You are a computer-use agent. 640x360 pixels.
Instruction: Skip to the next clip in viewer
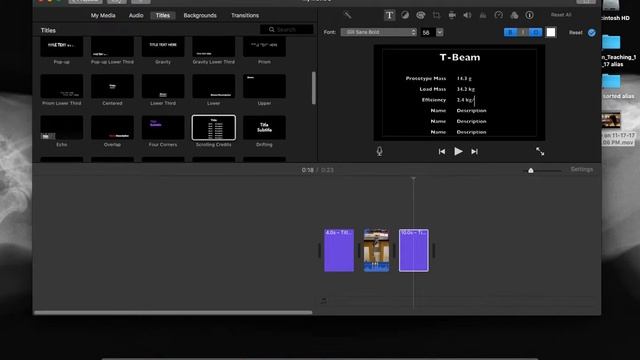coord(474,151)
